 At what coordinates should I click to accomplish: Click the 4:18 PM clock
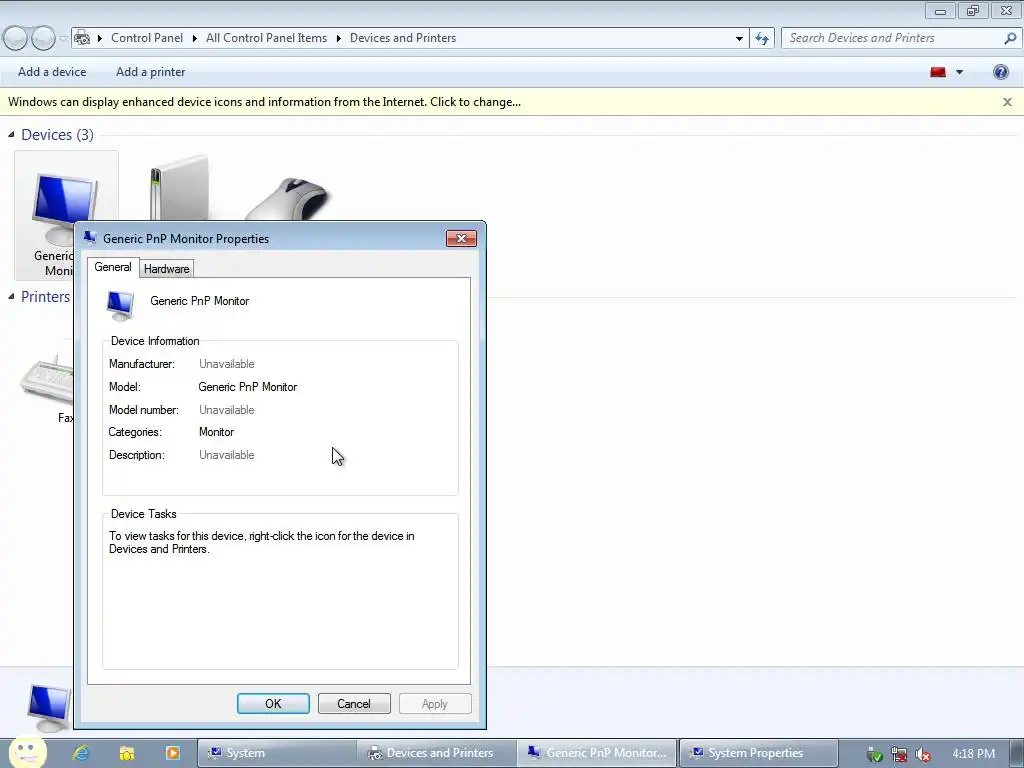973,754
